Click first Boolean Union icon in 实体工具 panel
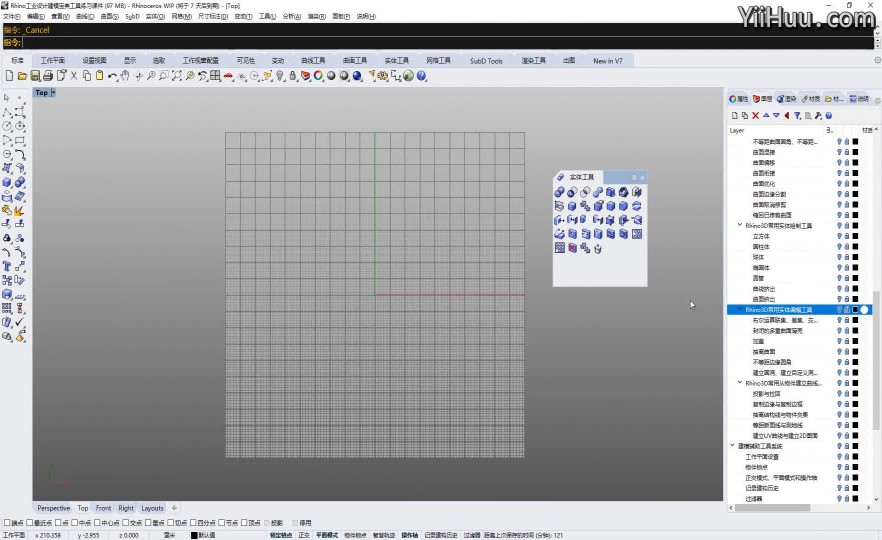Viewport: 882px width, 540px height. pos(560,192)
